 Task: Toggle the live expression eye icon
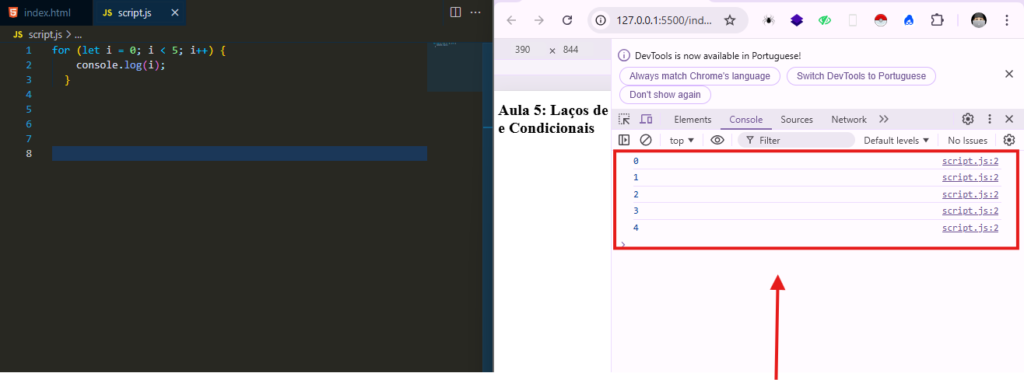click(x=717, y=140)
